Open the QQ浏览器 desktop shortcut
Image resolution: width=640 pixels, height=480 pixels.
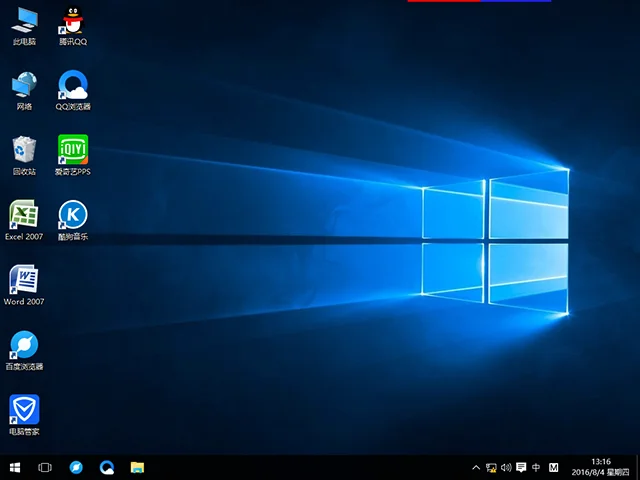pos(73,91)
